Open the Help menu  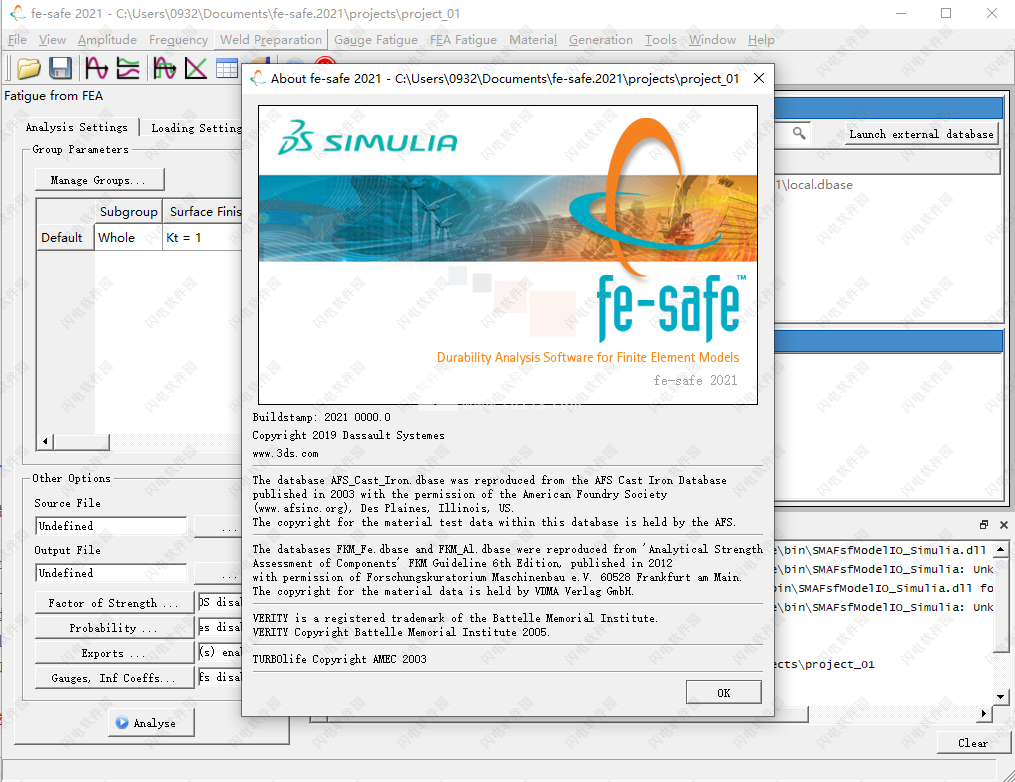761,39
